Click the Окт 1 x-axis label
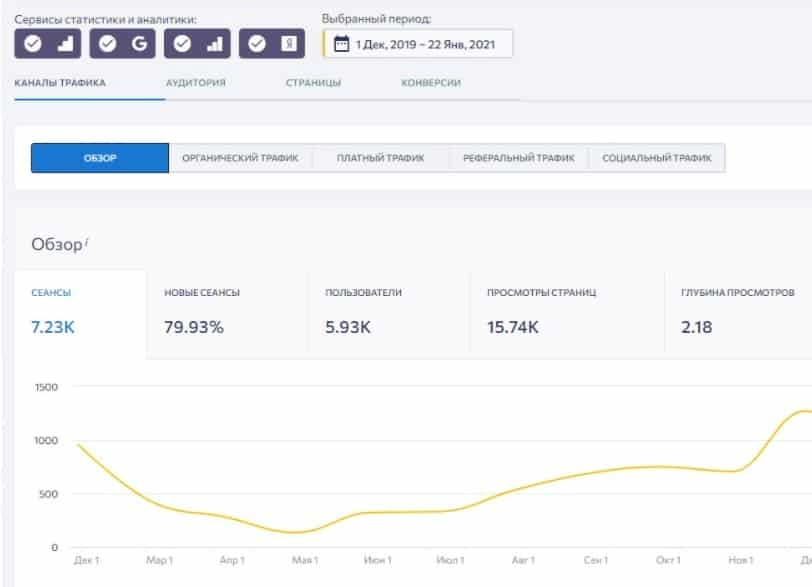This screenshot has width=812, height=587. (x=668, y=560)
